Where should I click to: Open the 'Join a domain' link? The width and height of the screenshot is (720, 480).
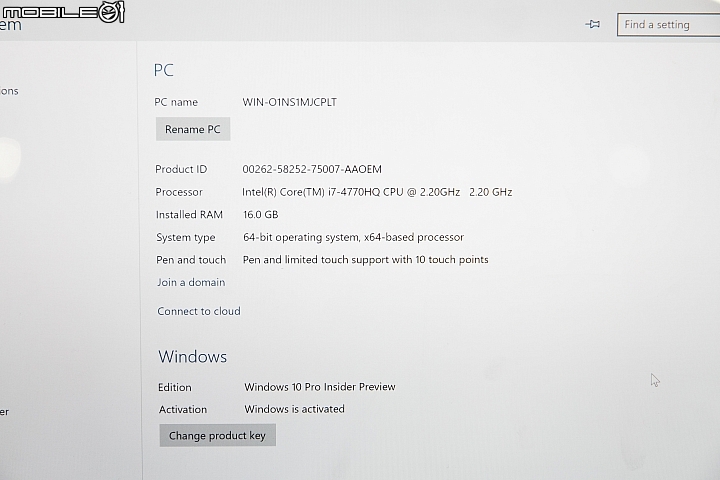coord(191,282)
